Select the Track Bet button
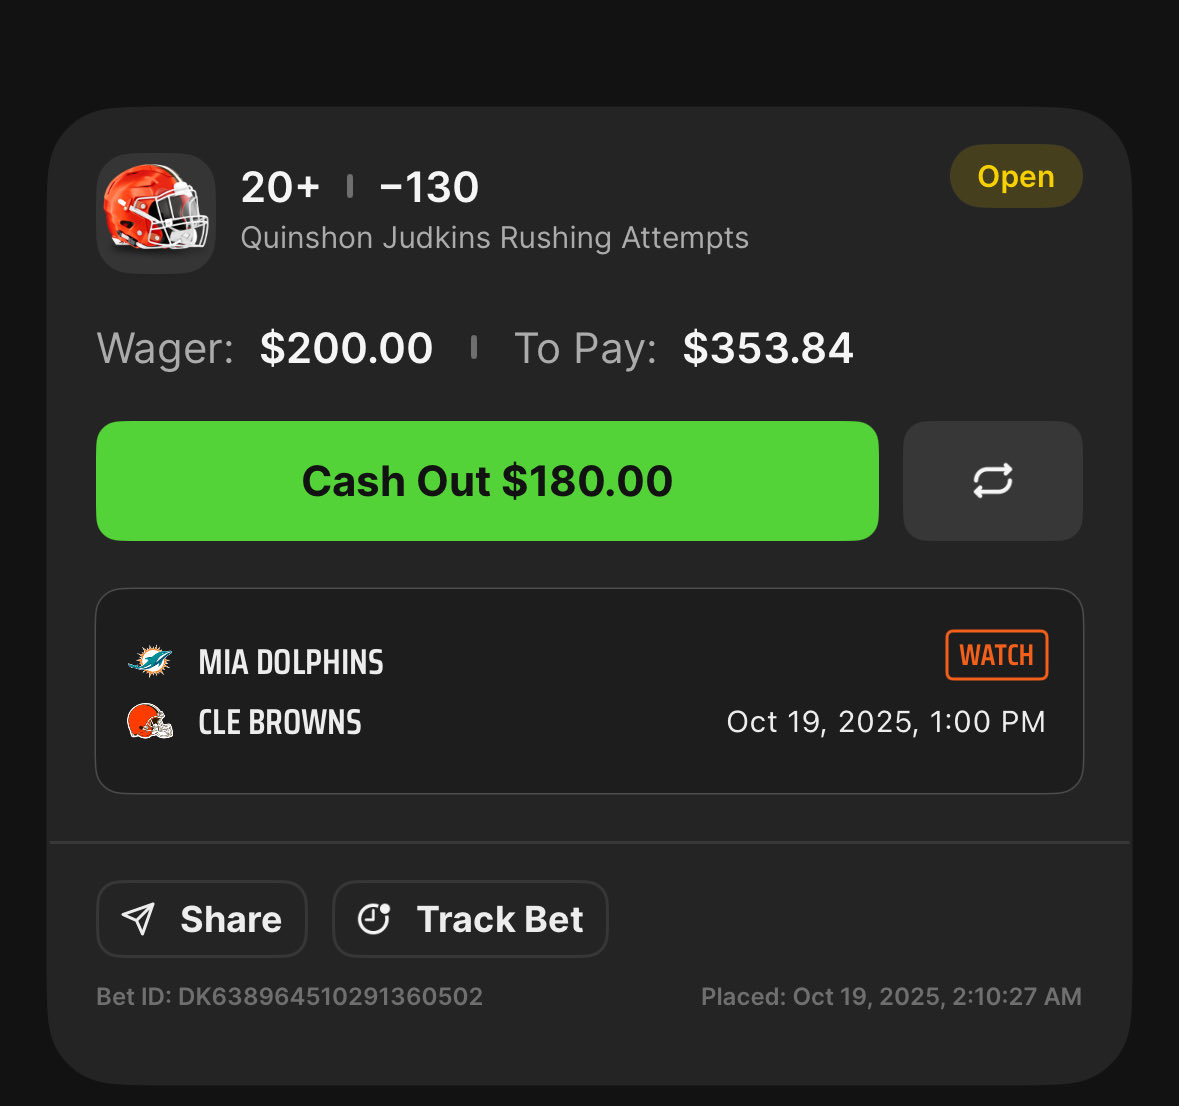This screenshot has width=1179, height=1106. 470,919
